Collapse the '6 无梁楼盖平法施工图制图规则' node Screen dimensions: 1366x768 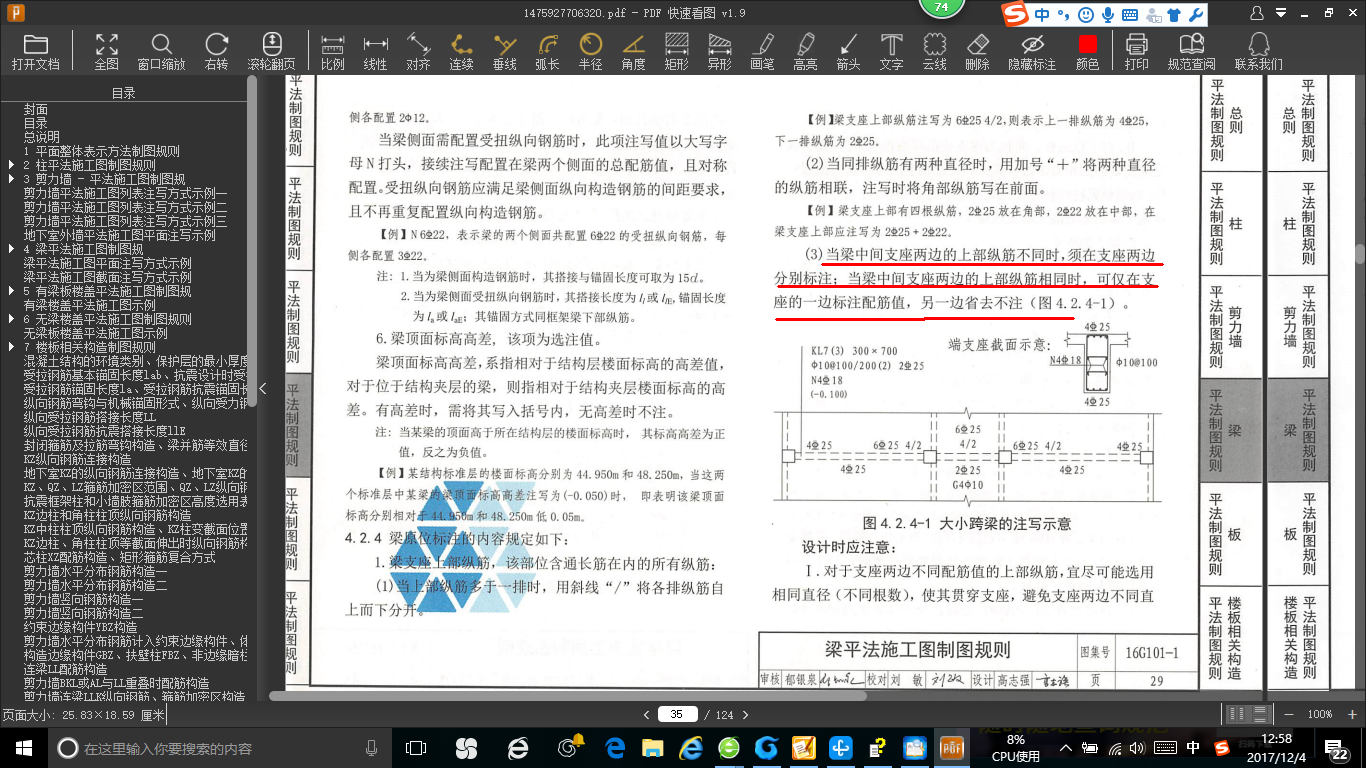tap(12, 319)
